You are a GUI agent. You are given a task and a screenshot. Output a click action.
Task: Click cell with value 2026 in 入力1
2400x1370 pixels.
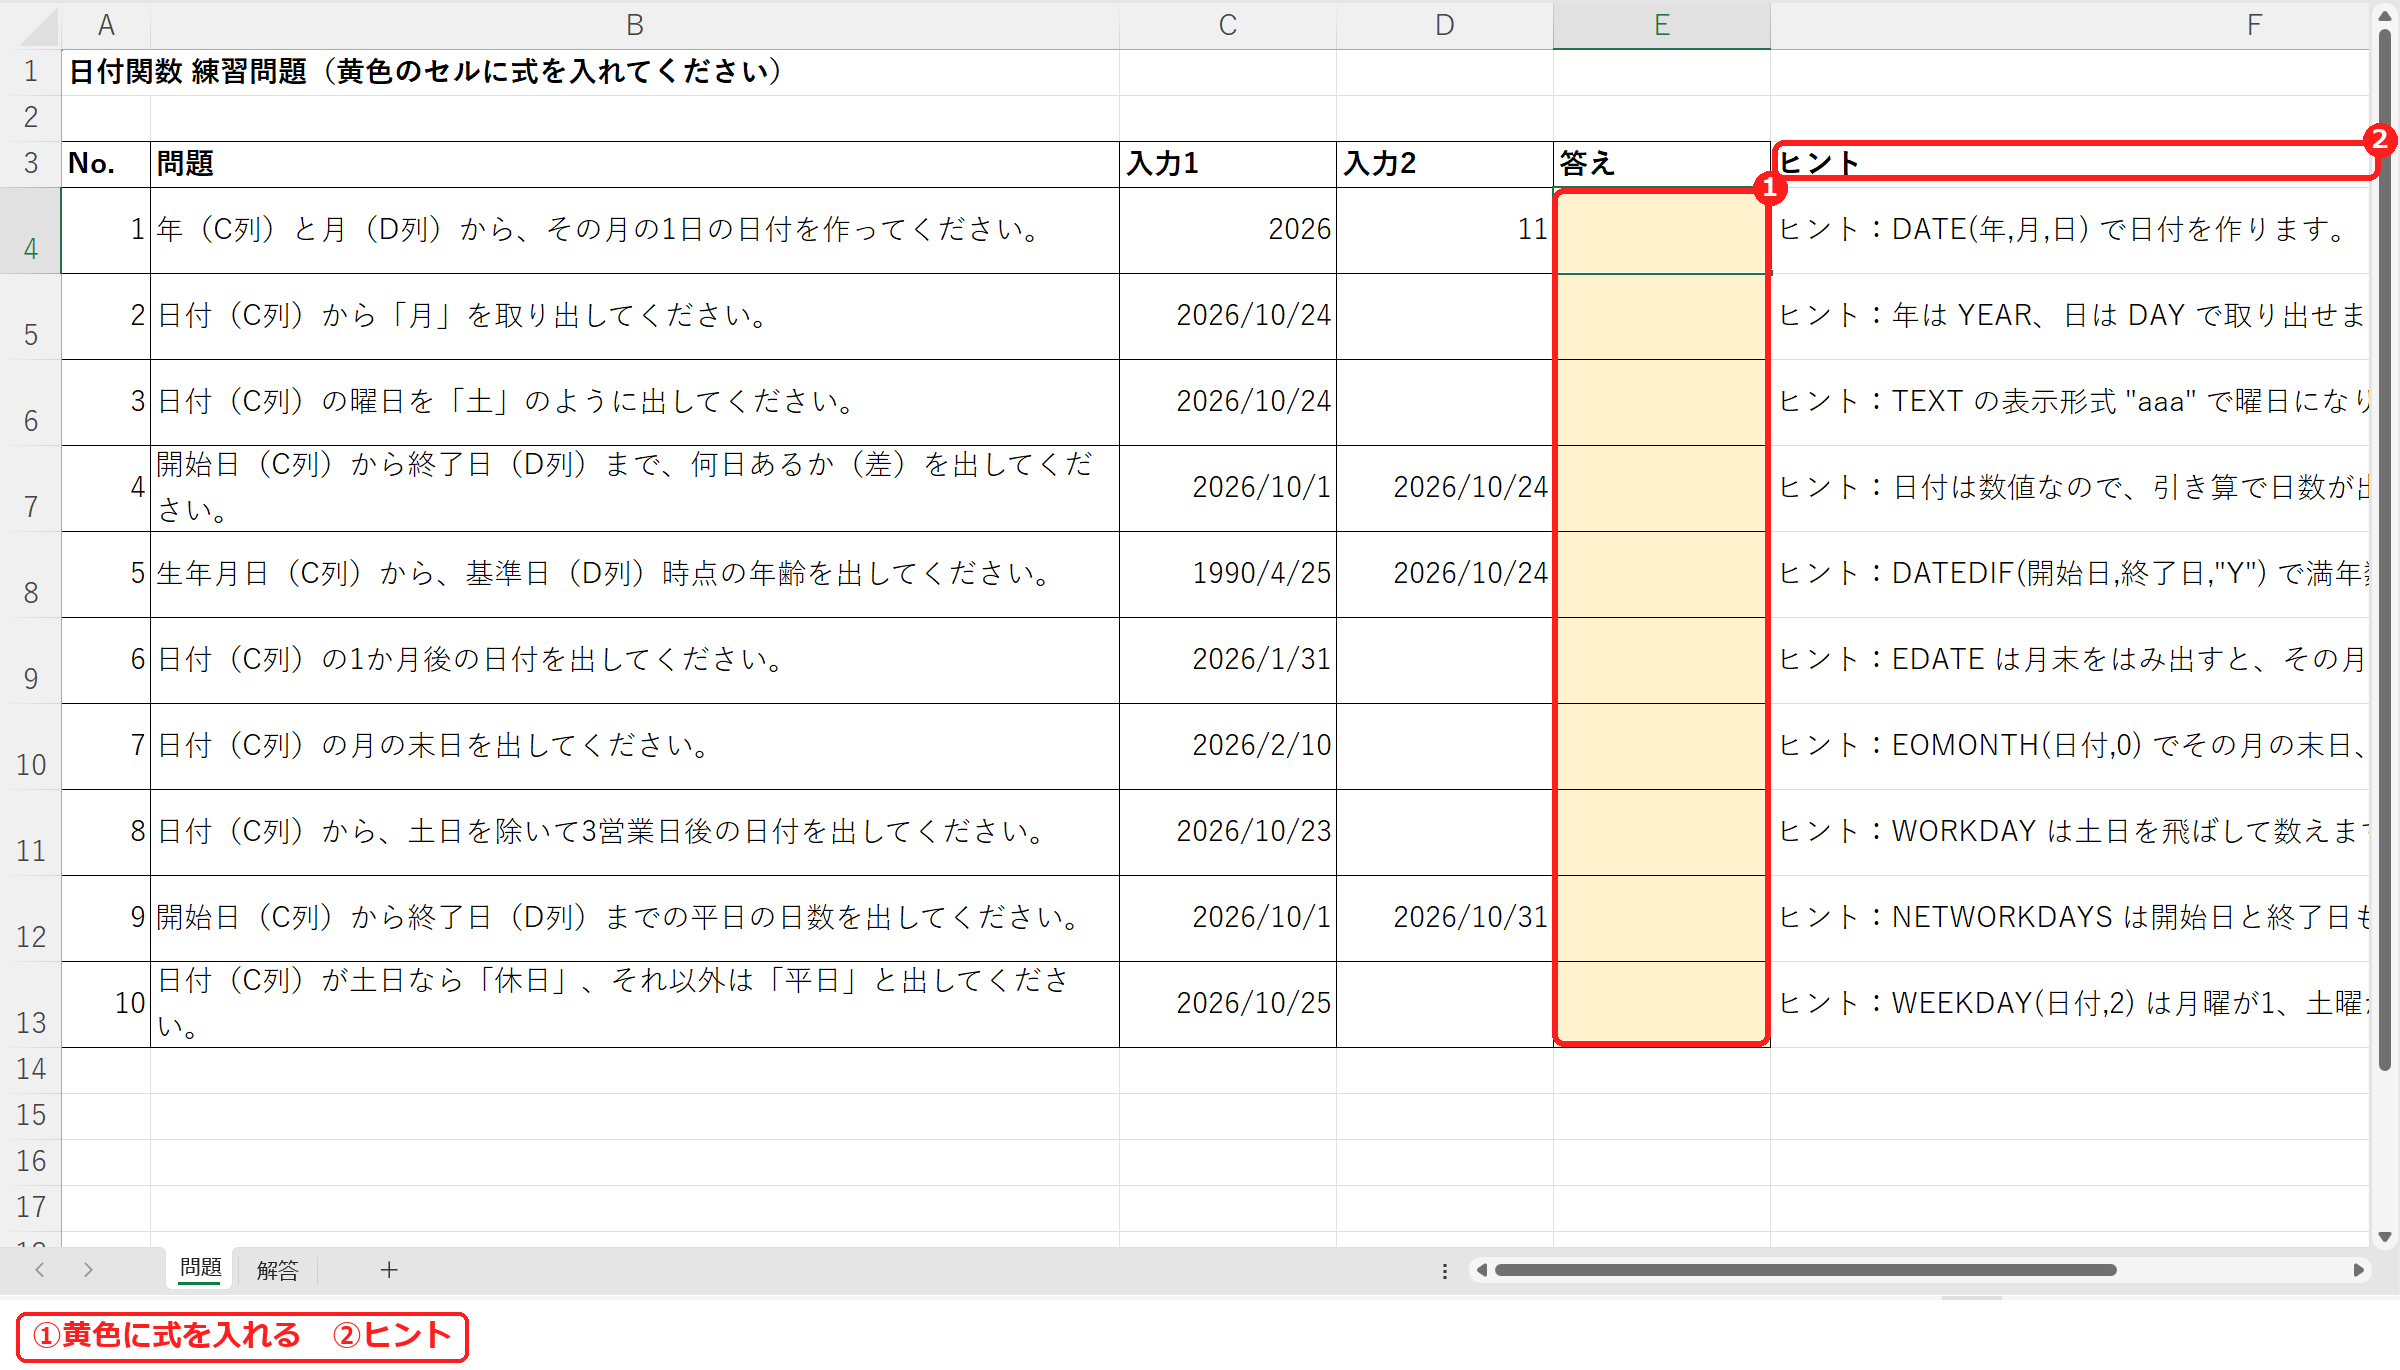click(x=1228, y=230)
